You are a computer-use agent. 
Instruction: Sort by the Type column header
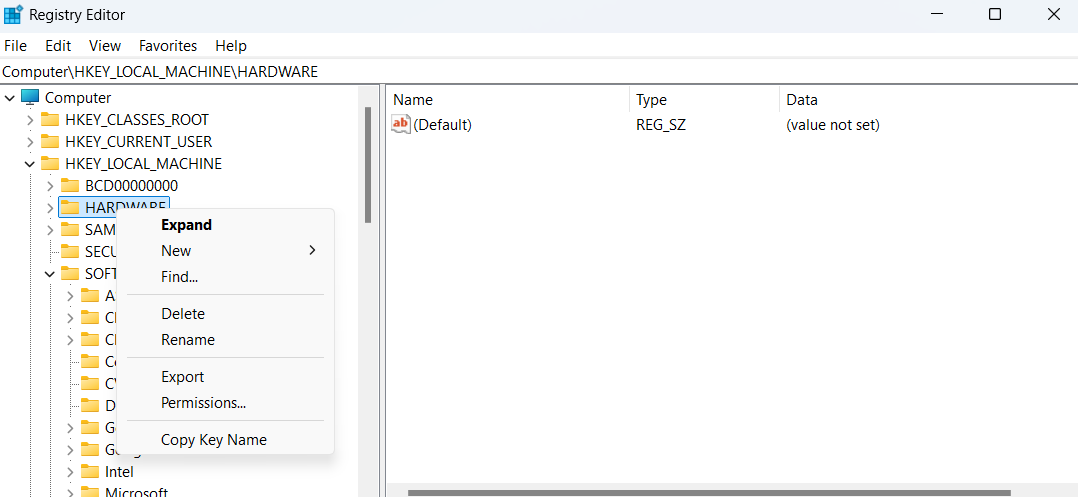point(705,100)
